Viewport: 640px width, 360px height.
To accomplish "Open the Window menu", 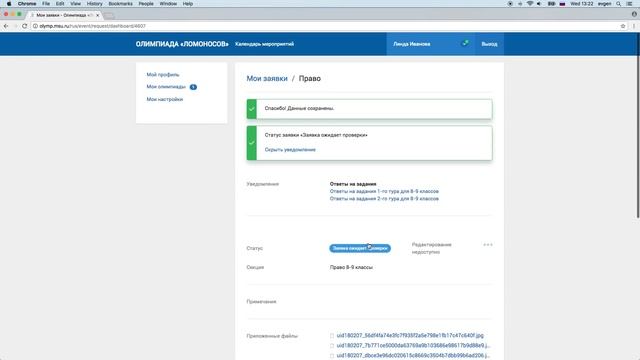I will point(168,4).
